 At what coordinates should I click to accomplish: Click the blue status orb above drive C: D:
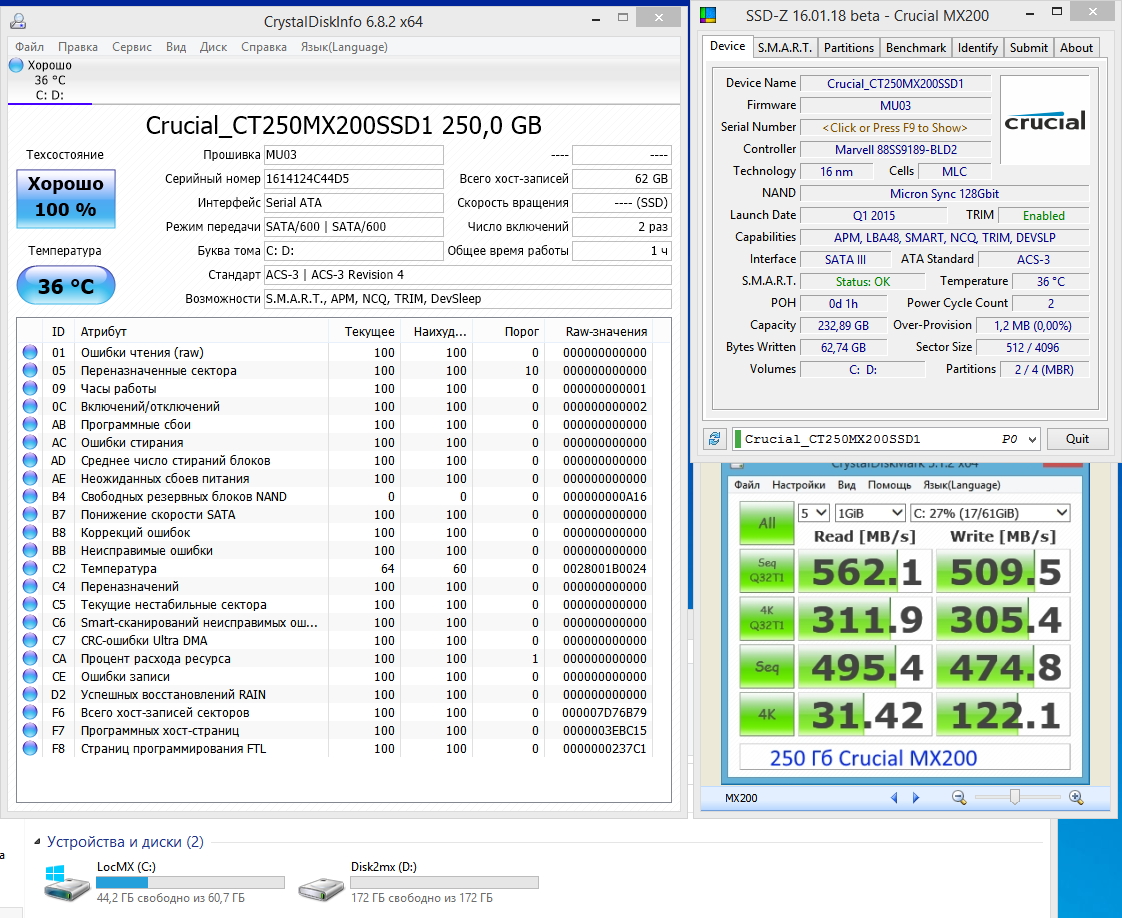(16, 65)
